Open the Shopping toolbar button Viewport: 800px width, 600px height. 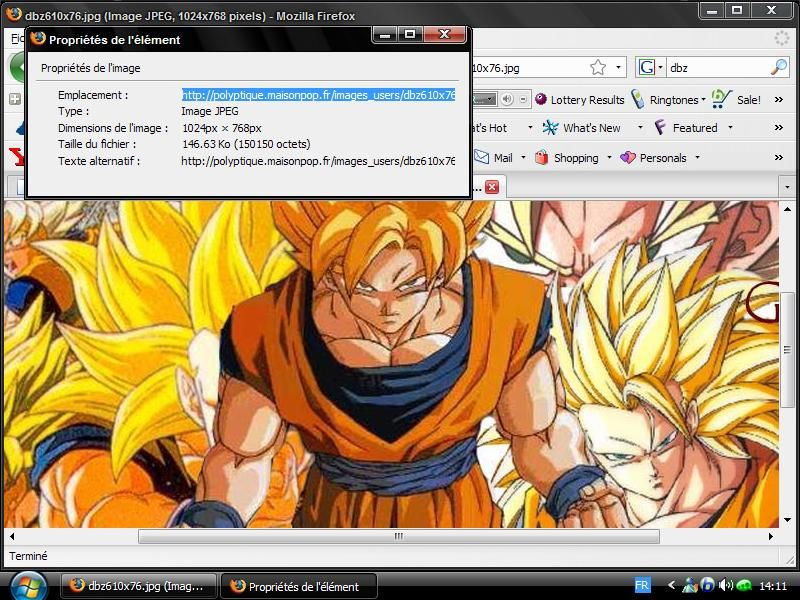click(576, 158)
